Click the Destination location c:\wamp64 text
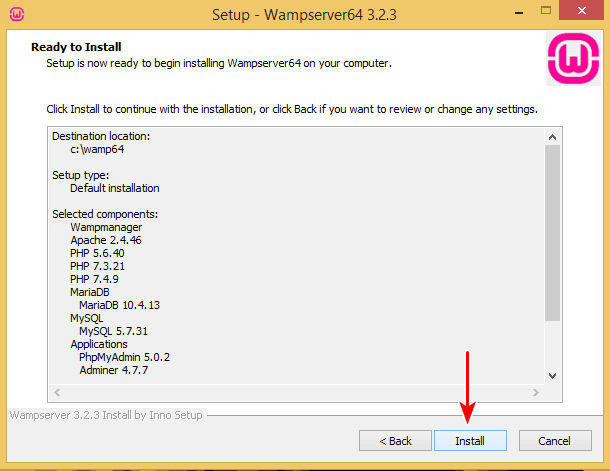The width and height of the screenshot is (610, 471). (x=97, y=149)
